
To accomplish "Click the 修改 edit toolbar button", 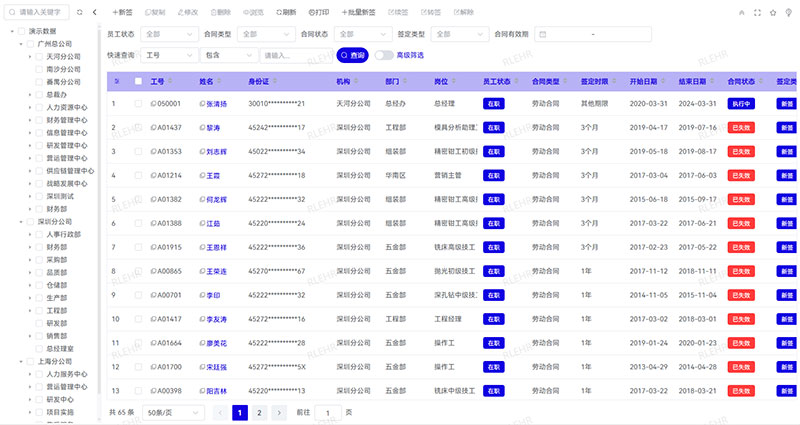I will click(x=188, y=12).
